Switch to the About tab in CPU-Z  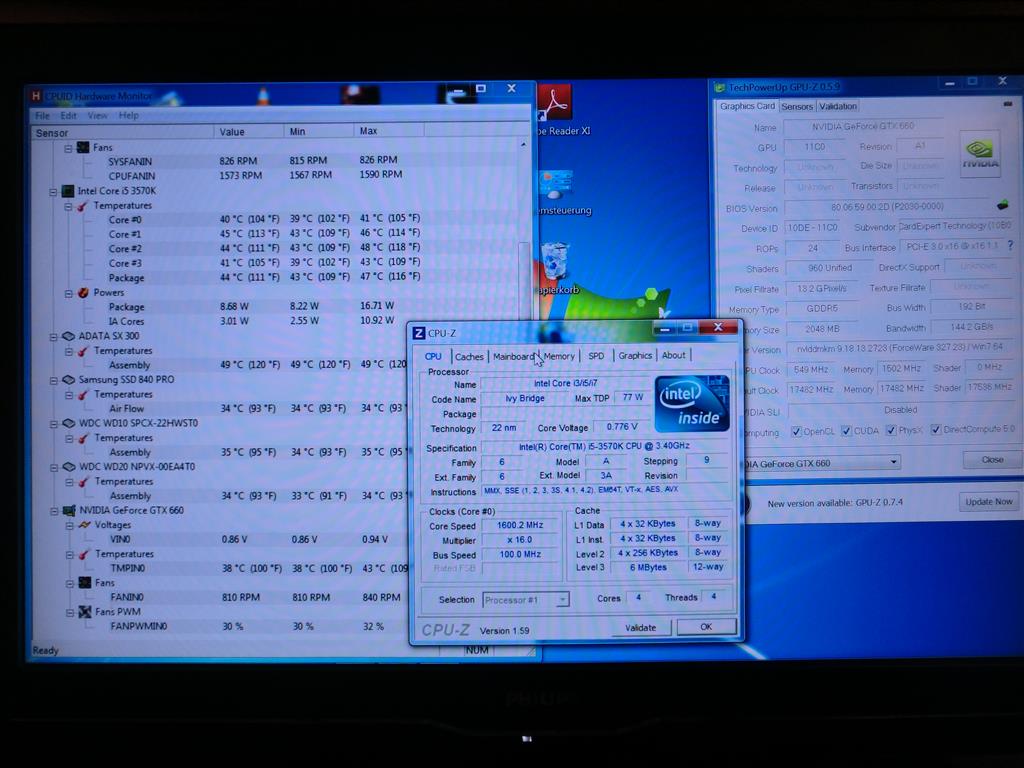[673, 355]
